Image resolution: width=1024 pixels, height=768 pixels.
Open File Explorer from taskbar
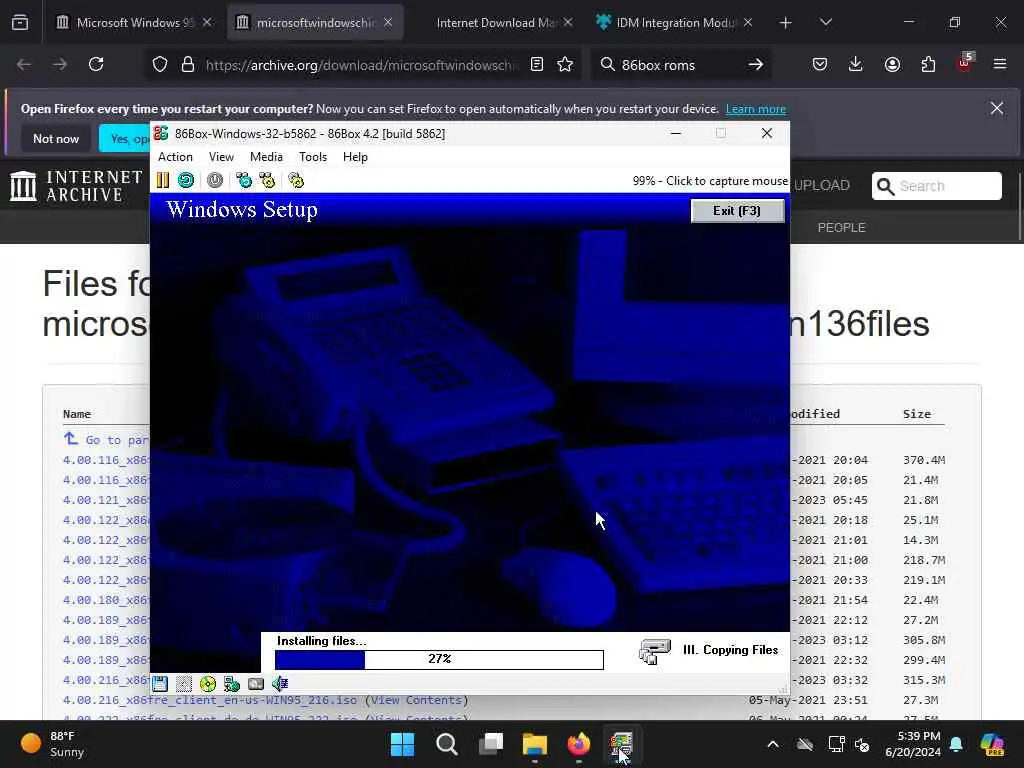[x=534, y=744]
